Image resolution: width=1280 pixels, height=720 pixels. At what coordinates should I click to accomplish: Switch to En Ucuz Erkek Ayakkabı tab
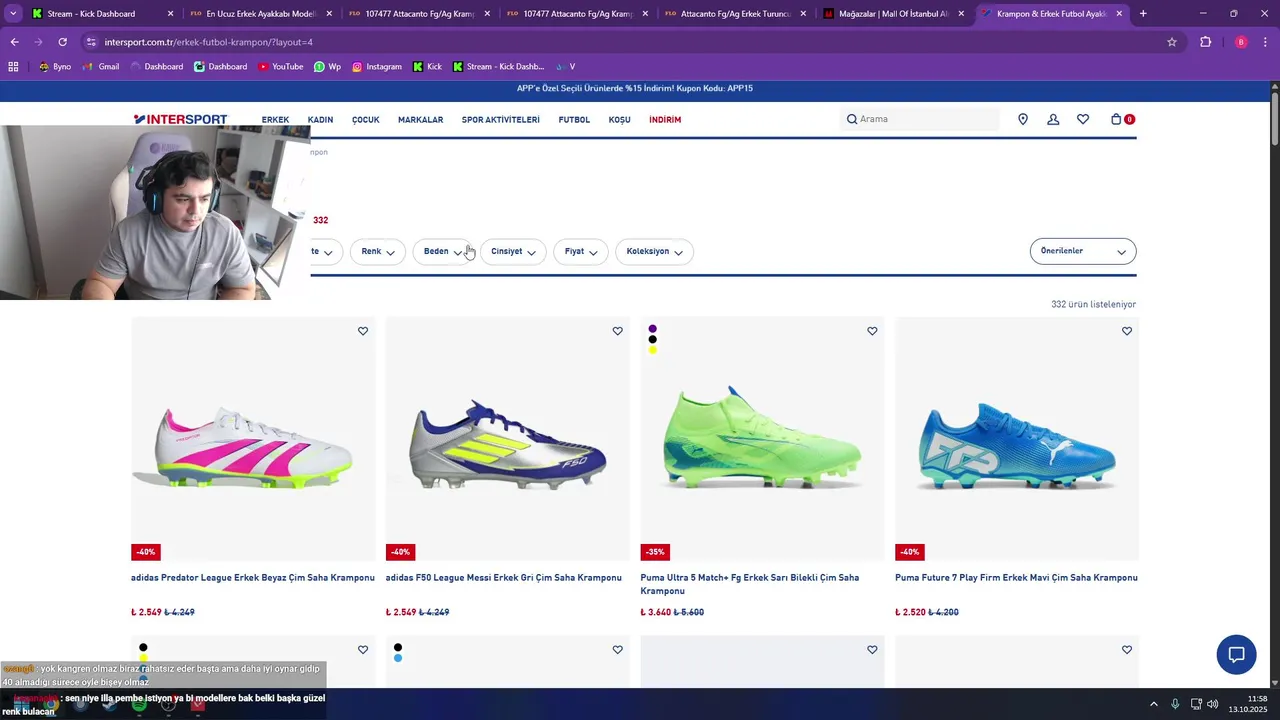(x=261, y=14)
